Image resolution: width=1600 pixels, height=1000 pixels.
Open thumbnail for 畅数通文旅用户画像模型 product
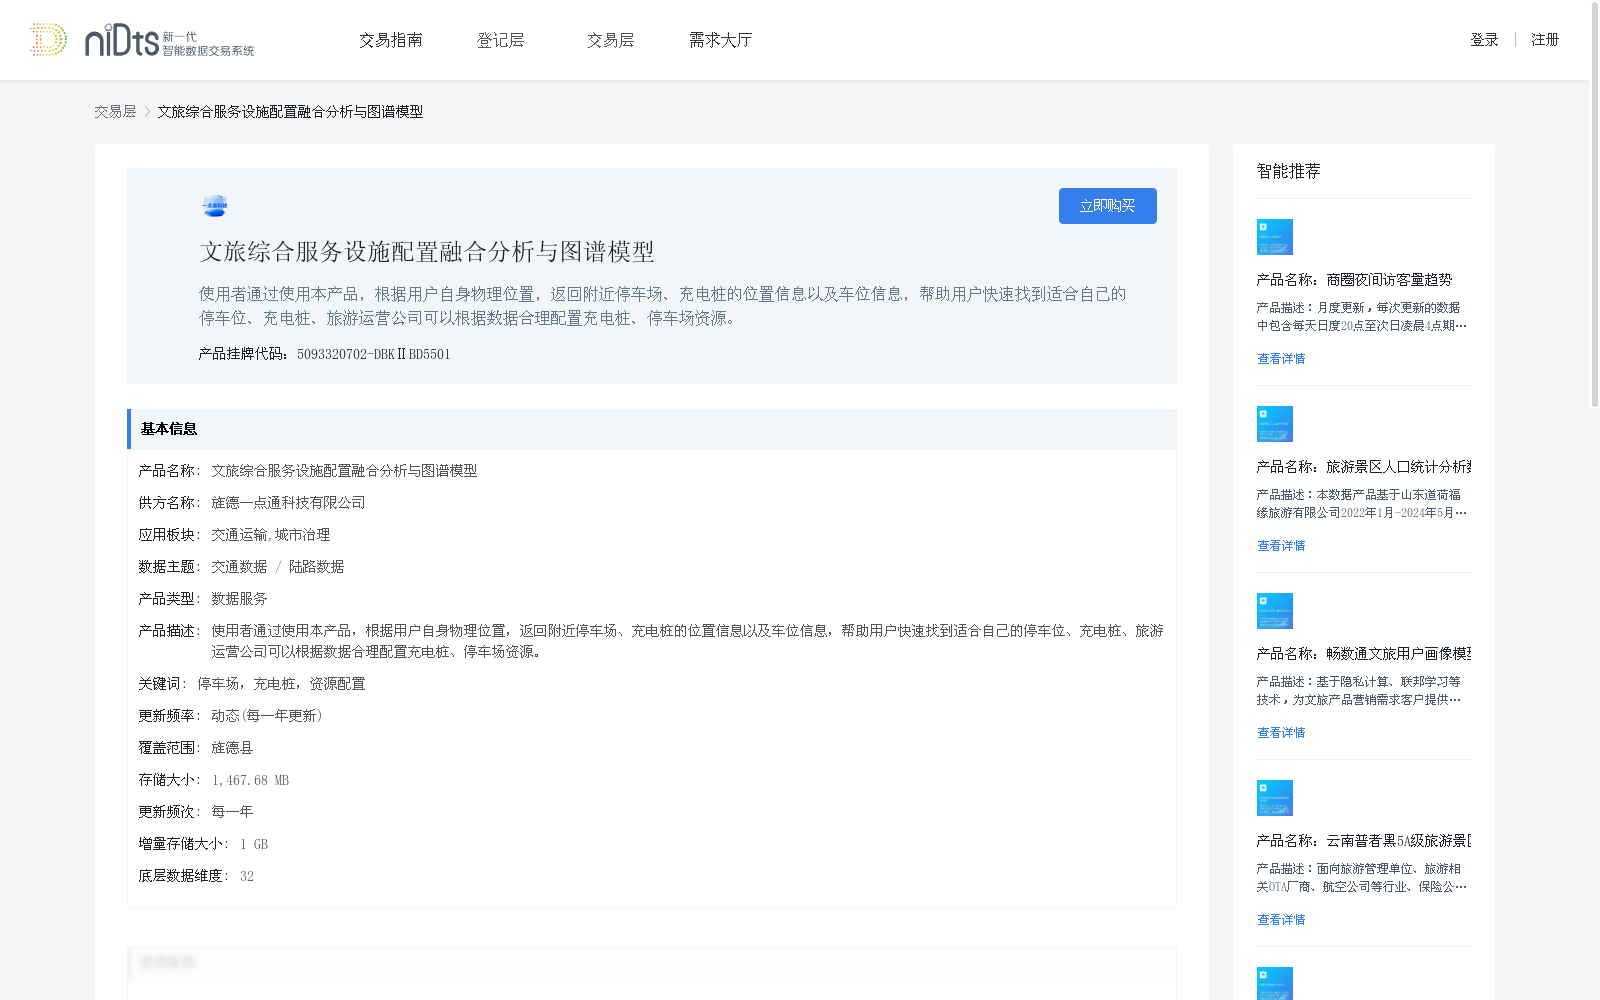pos(1275,611)
